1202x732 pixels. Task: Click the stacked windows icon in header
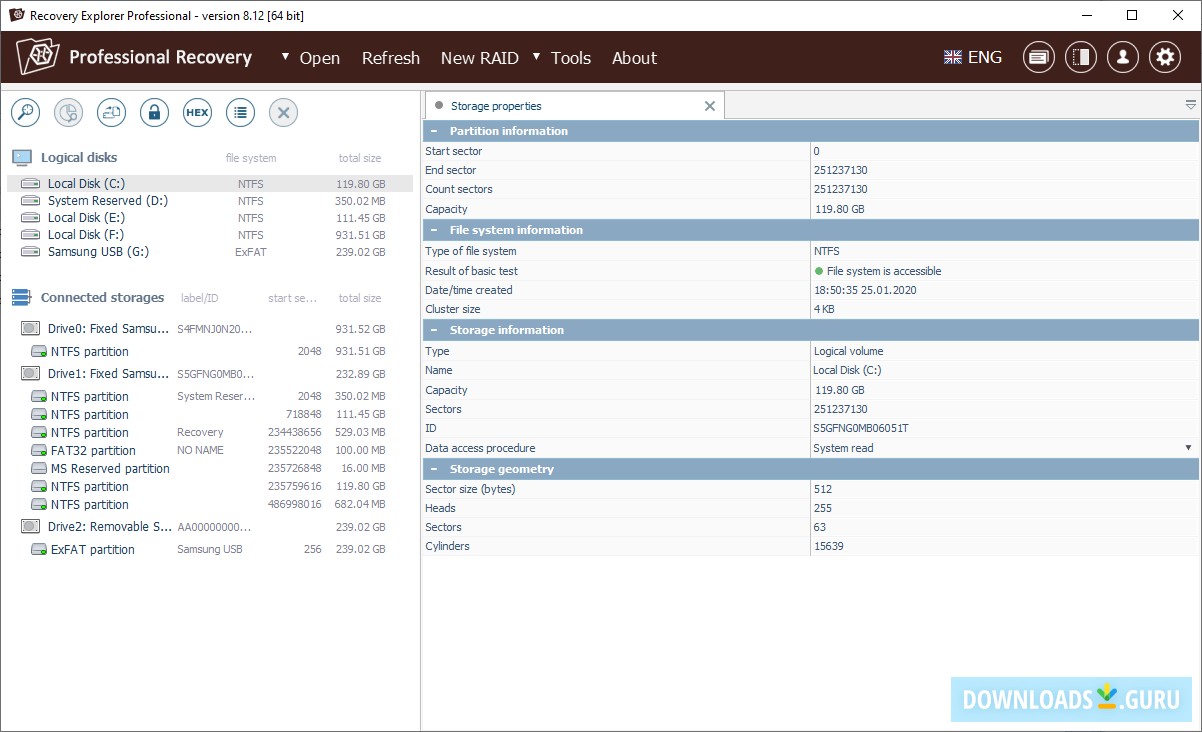(x=1038, y=57)
